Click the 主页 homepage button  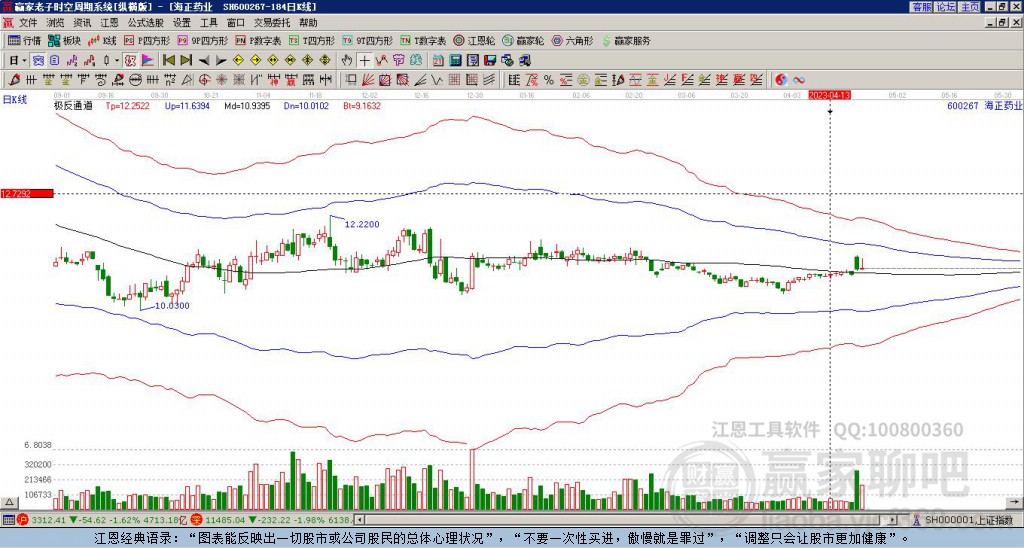970,7
